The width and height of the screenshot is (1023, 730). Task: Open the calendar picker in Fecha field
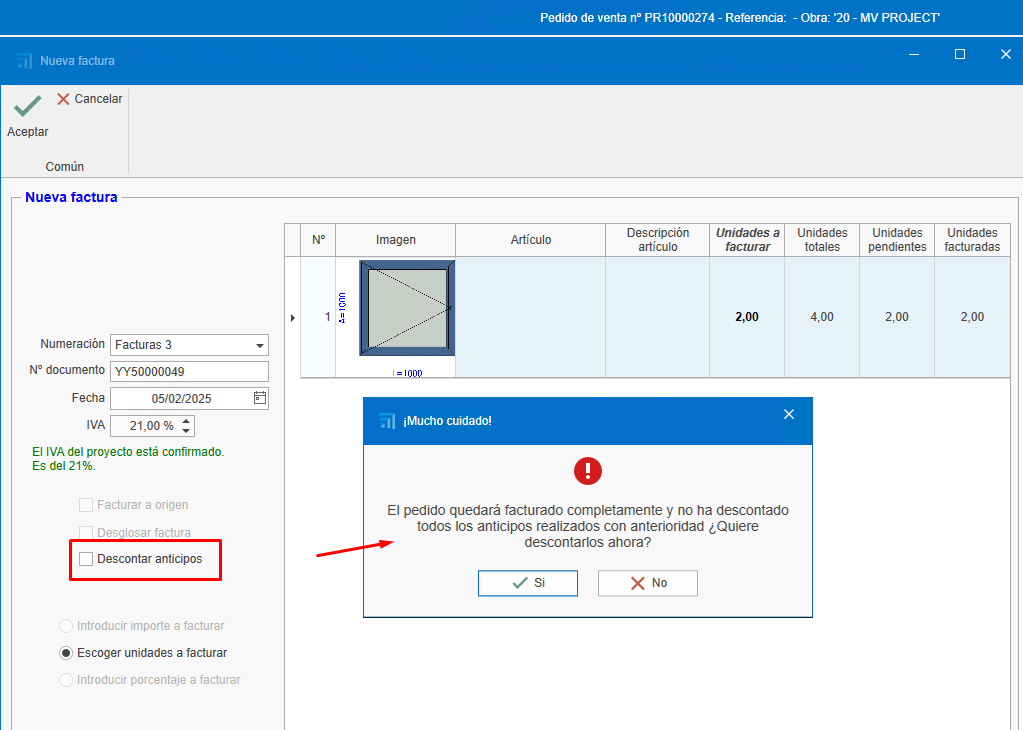(x=260, y=398)
